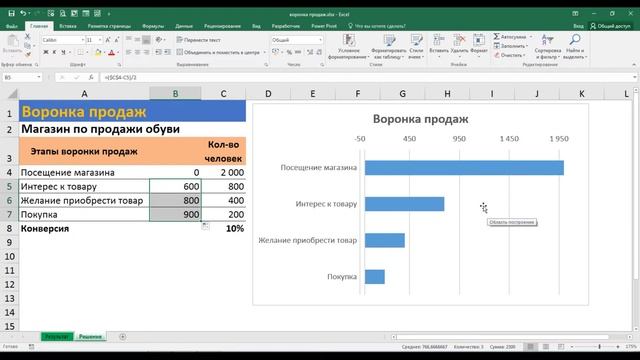Click the Decrease Decimal icon
This screenshot has width=640, height=360.
coord(319,52)
